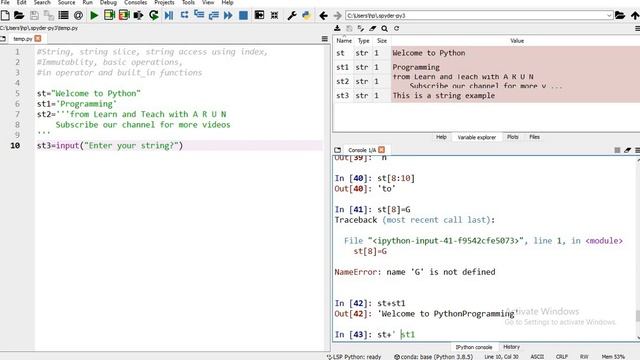Select the temp.py editor tab

point(22,39)
